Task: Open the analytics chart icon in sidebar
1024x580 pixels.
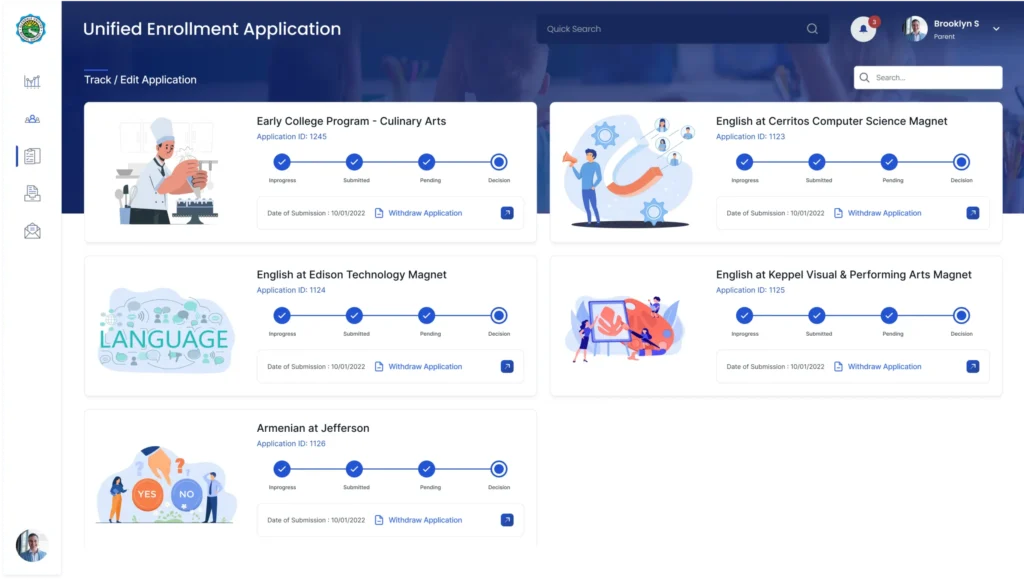Action: (x=32, y=82)
